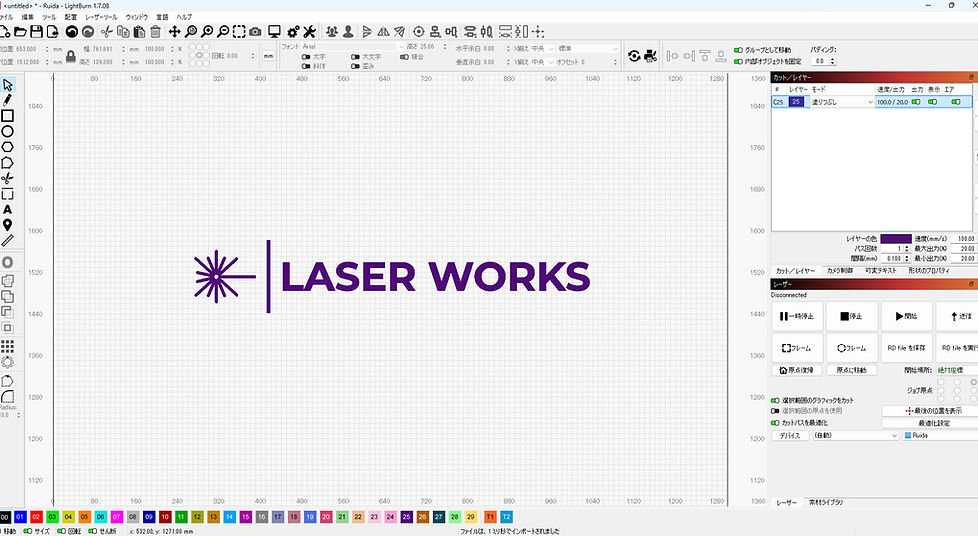Select the Polygon (hexagon) tool

coord(7,147)
